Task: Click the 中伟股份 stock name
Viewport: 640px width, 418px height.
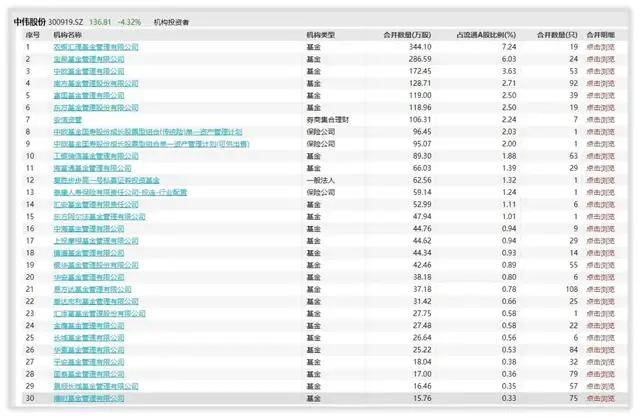Action: [x=30, y=22]
